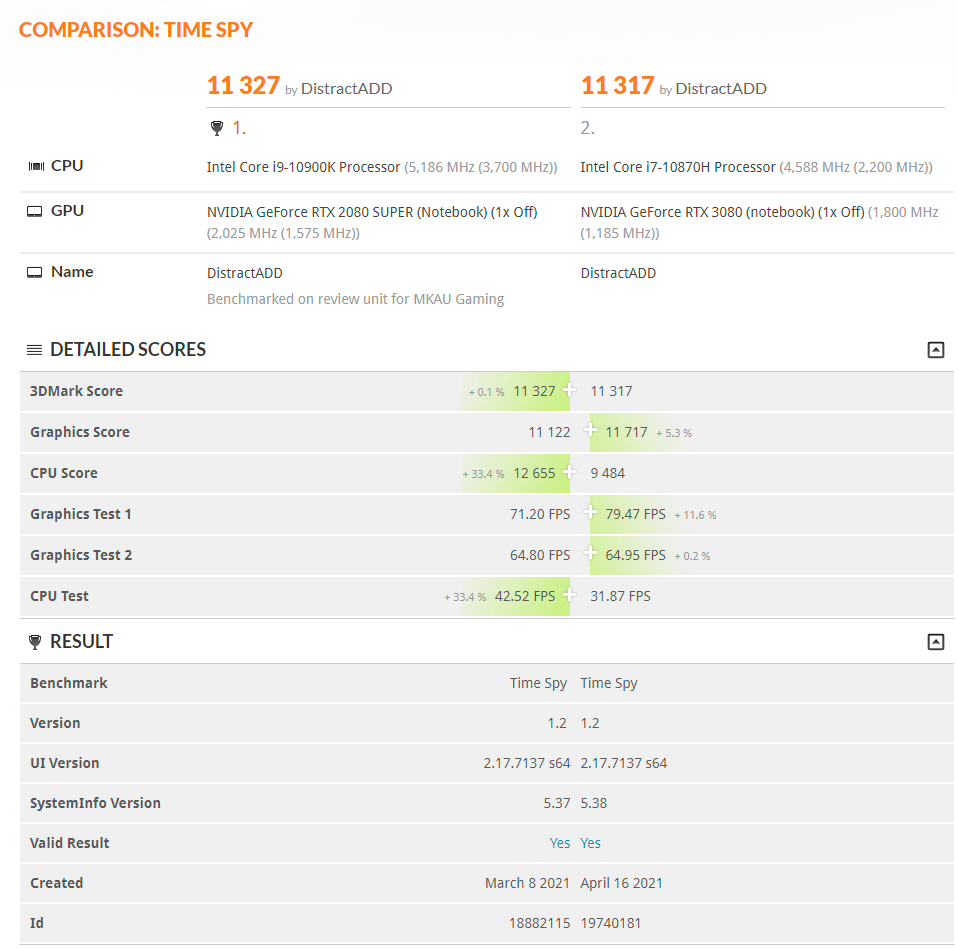The width and height of the screenshot is (958, 948).
Task: Click the trophy icon beside rank 1
Action: (x=217, y=128)
